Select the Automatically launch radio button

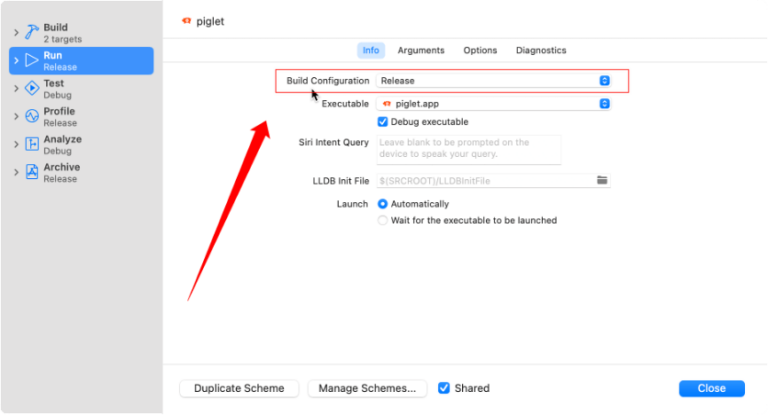[383, 204]
